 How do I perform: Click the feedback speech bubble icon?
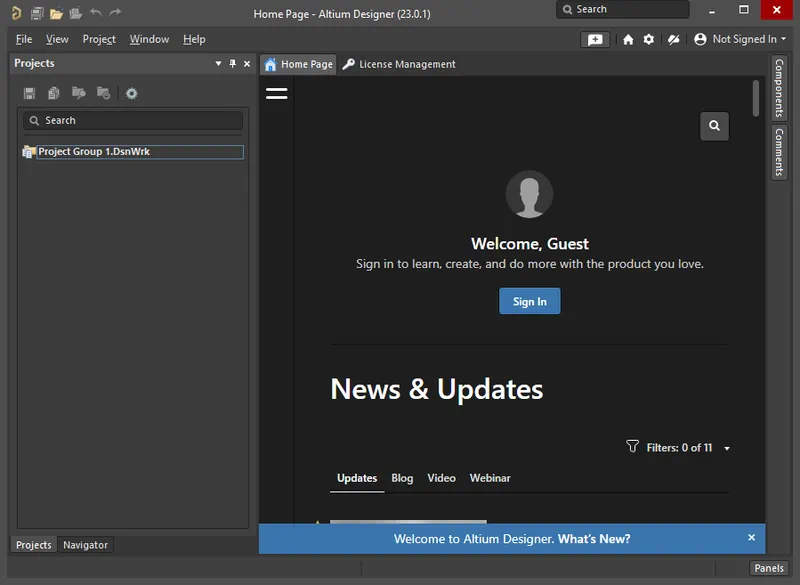click(x=595, y=40)
